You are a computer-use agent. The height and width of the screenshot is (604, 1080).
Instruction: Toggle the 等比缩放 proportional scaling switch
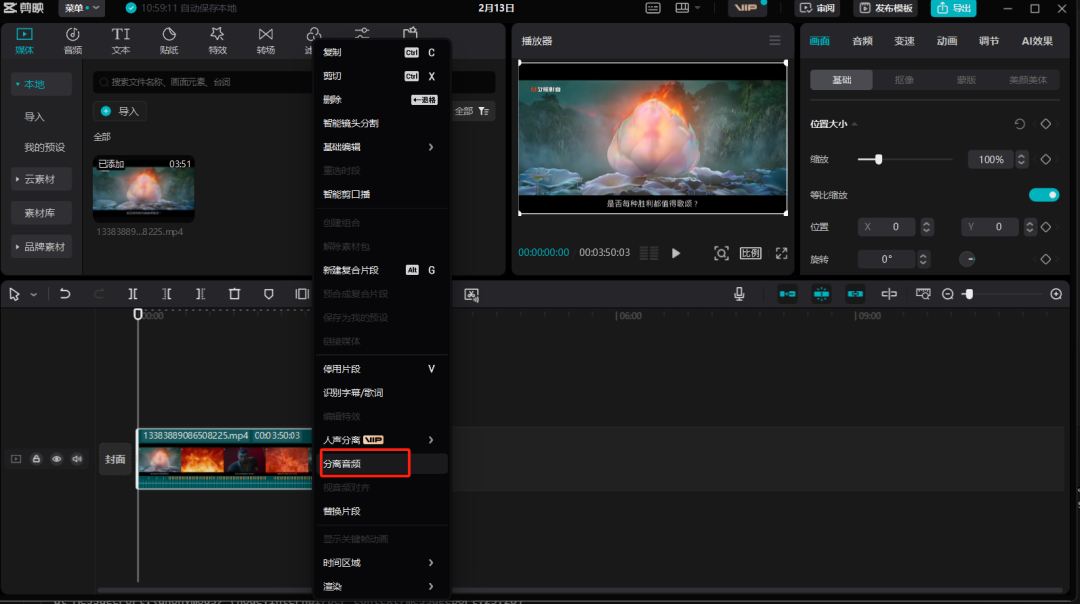[x=1043, y=195]
